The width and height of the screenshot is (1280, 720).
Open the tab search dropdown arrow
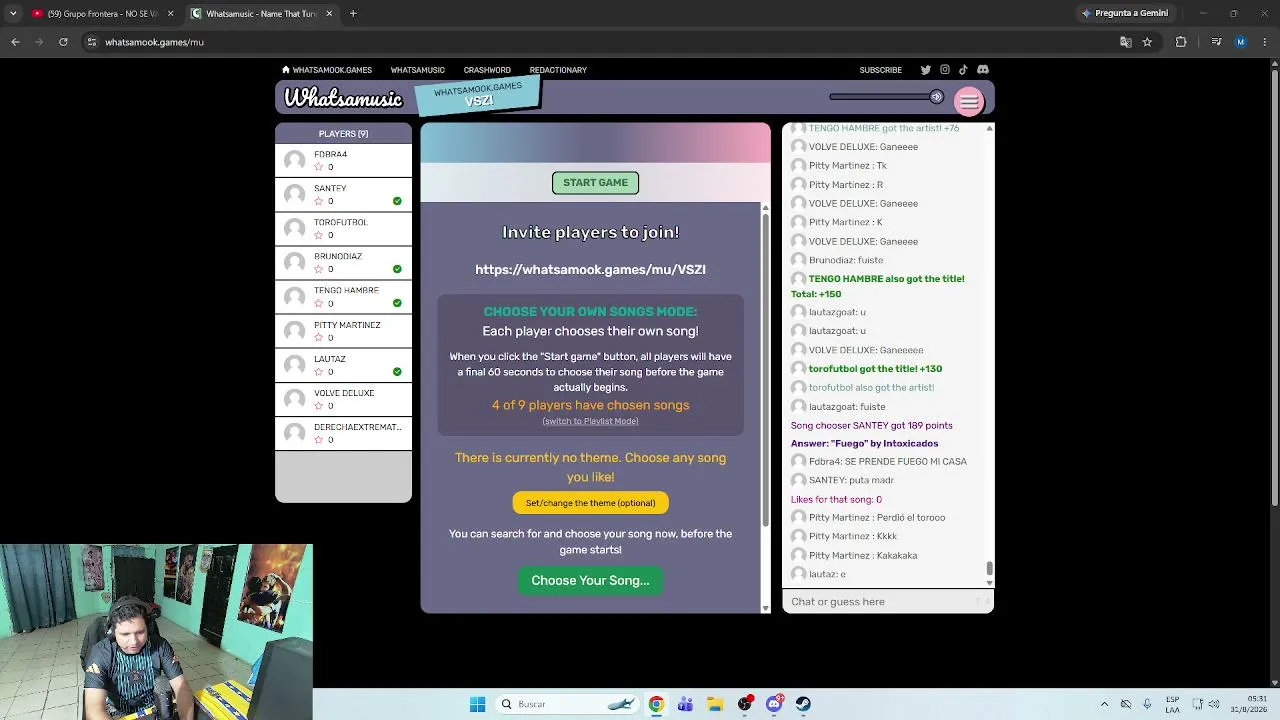pos(13,13)
